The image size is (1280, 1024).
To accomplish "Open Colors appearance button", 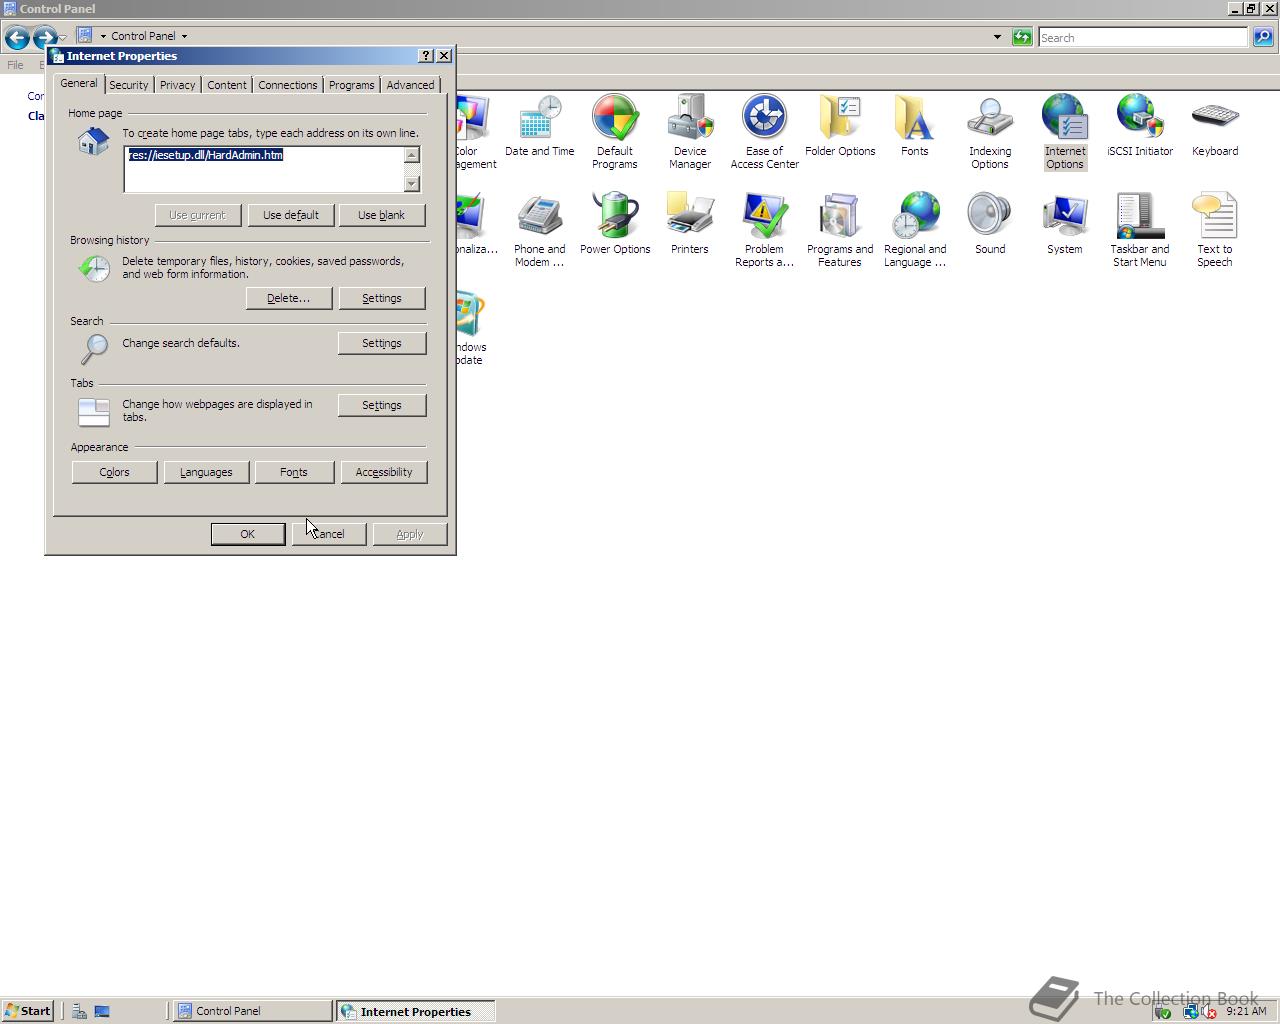I will (115, 472).
